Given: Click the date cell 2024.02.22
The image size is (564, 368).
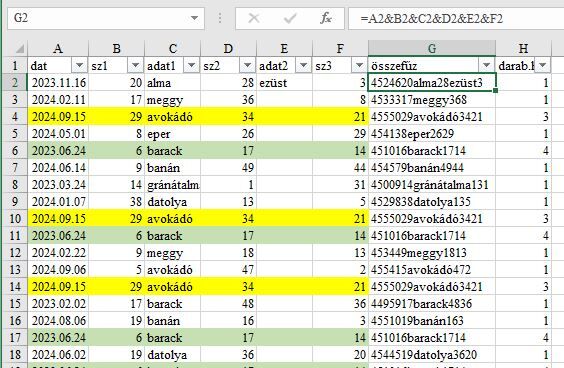Looking at the screenshot, I should pyautogui.click(x=58, y=253).
